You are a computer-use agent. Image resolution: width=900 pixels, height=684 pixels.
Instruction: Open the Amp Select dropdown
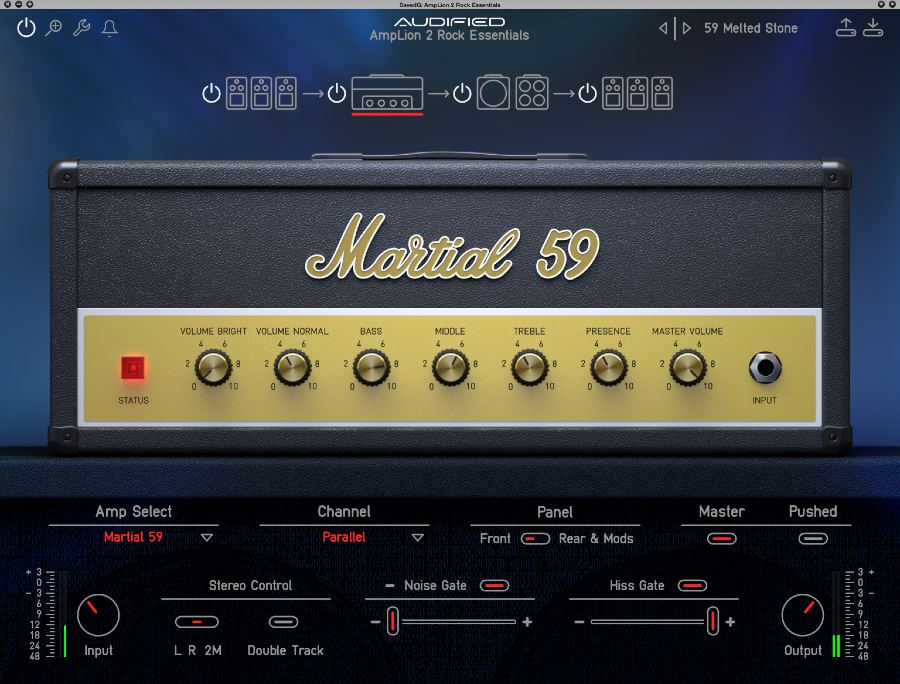[207, 537]
